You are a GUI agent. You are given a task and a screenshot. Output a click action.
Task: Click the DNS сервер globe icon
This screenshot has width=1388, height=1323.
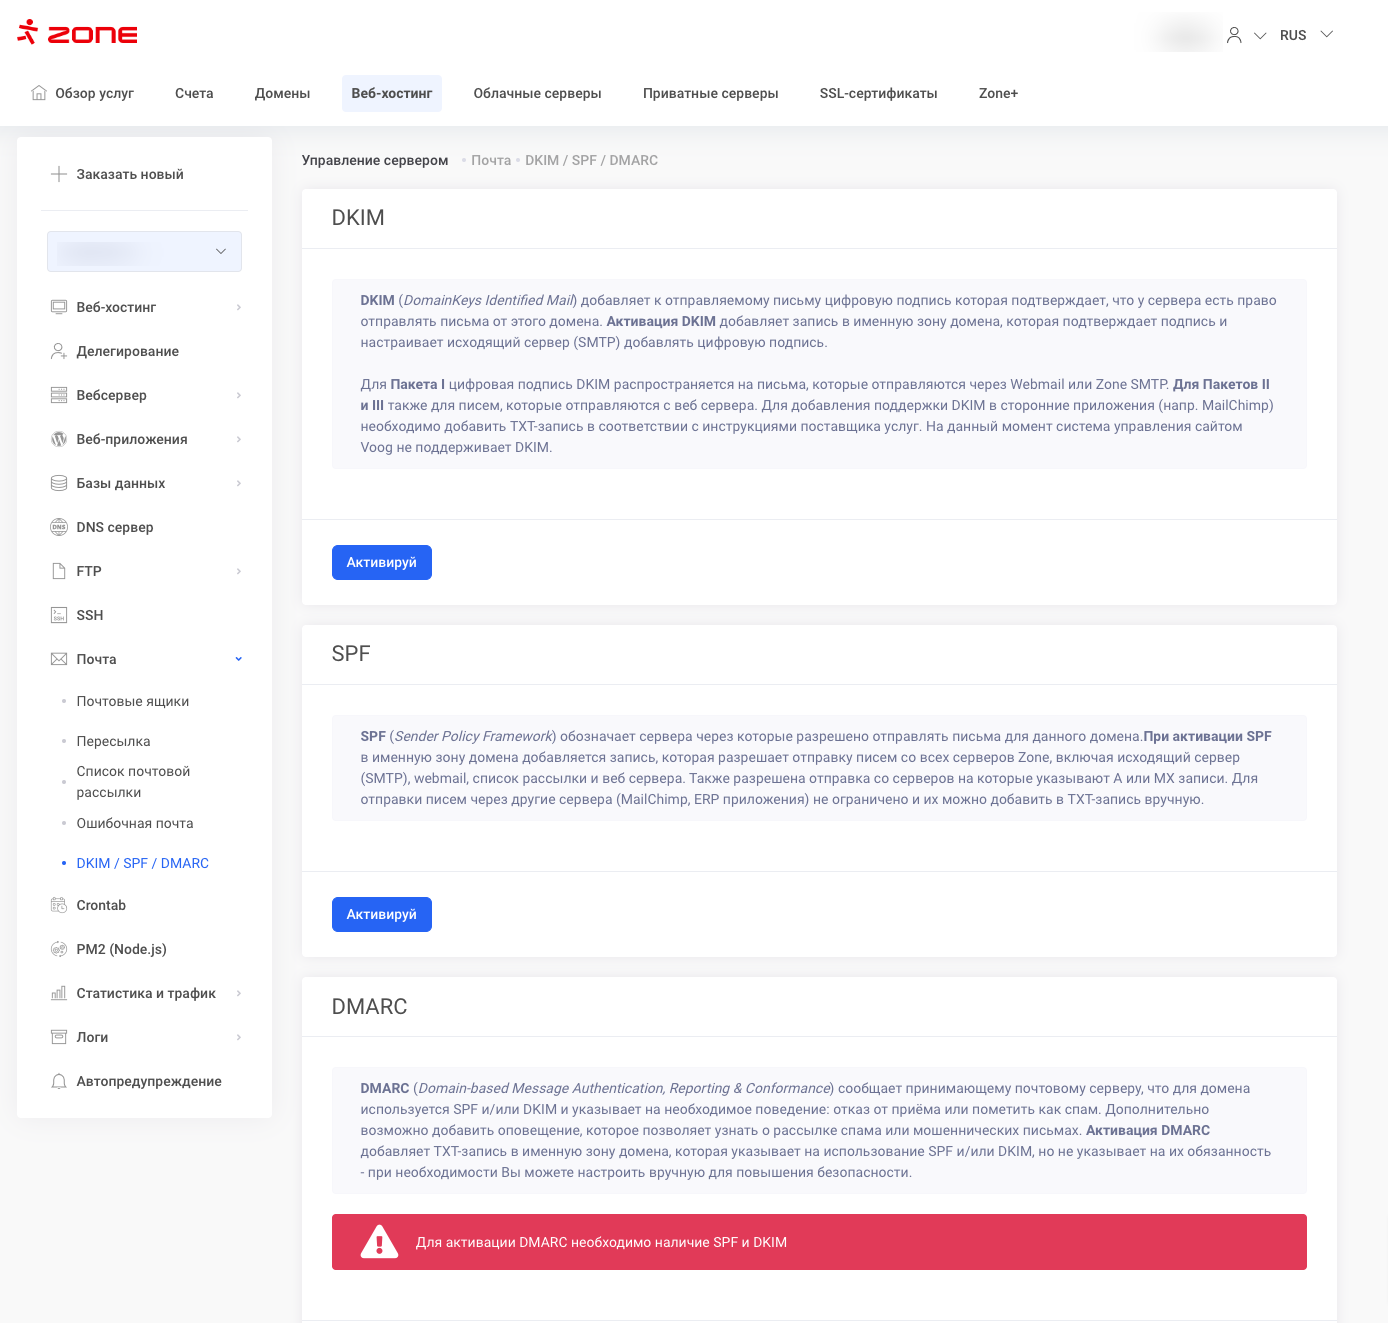click(x=59, y=527)
